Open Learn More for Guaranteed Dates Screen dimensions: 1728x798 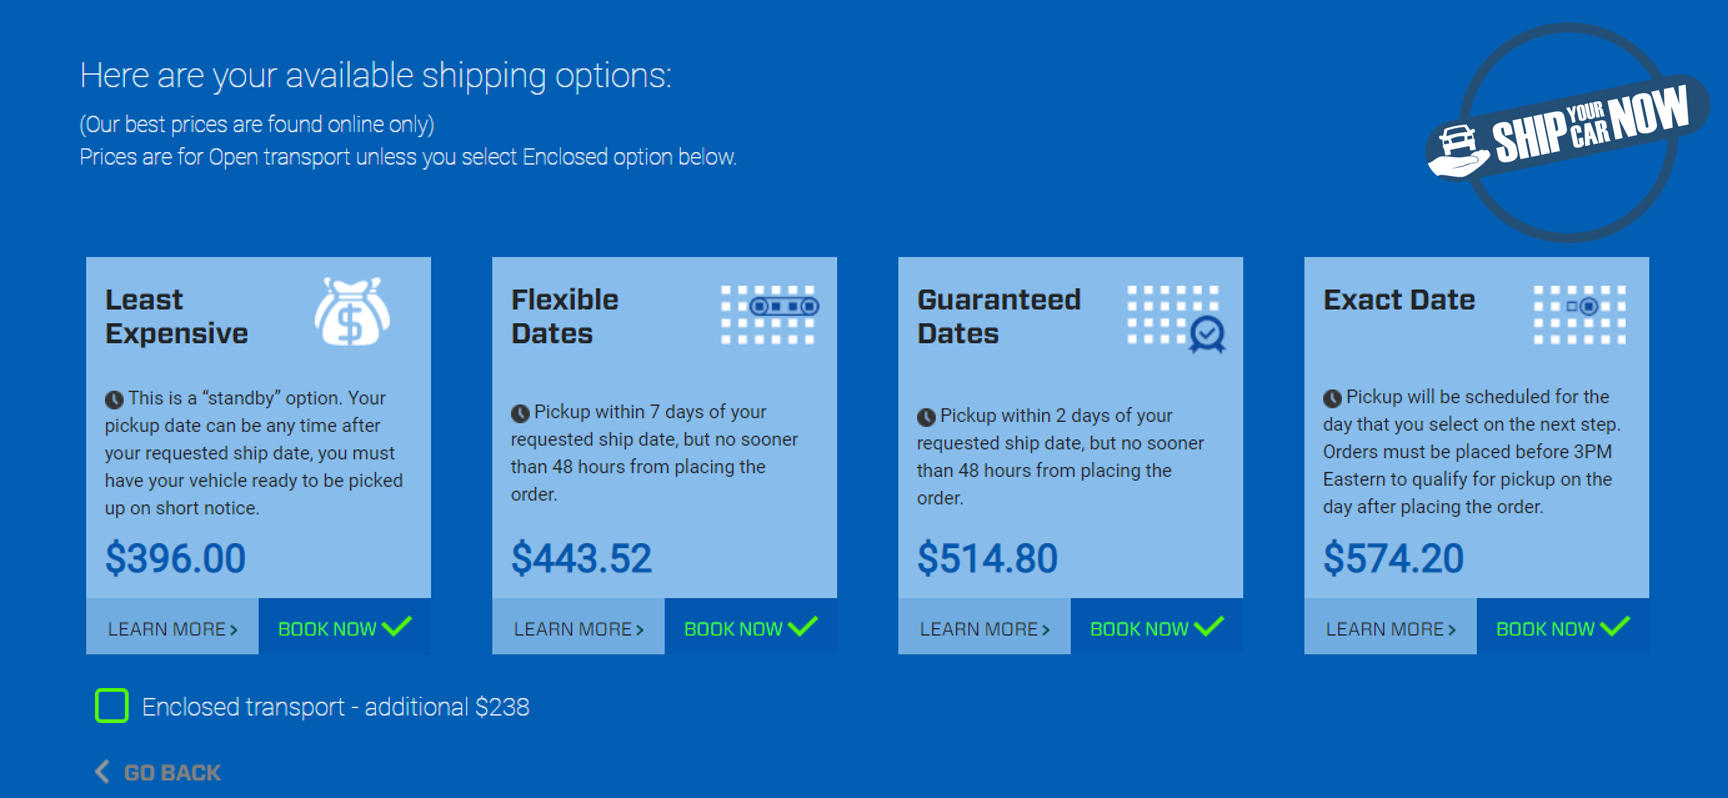click(984, 627)
